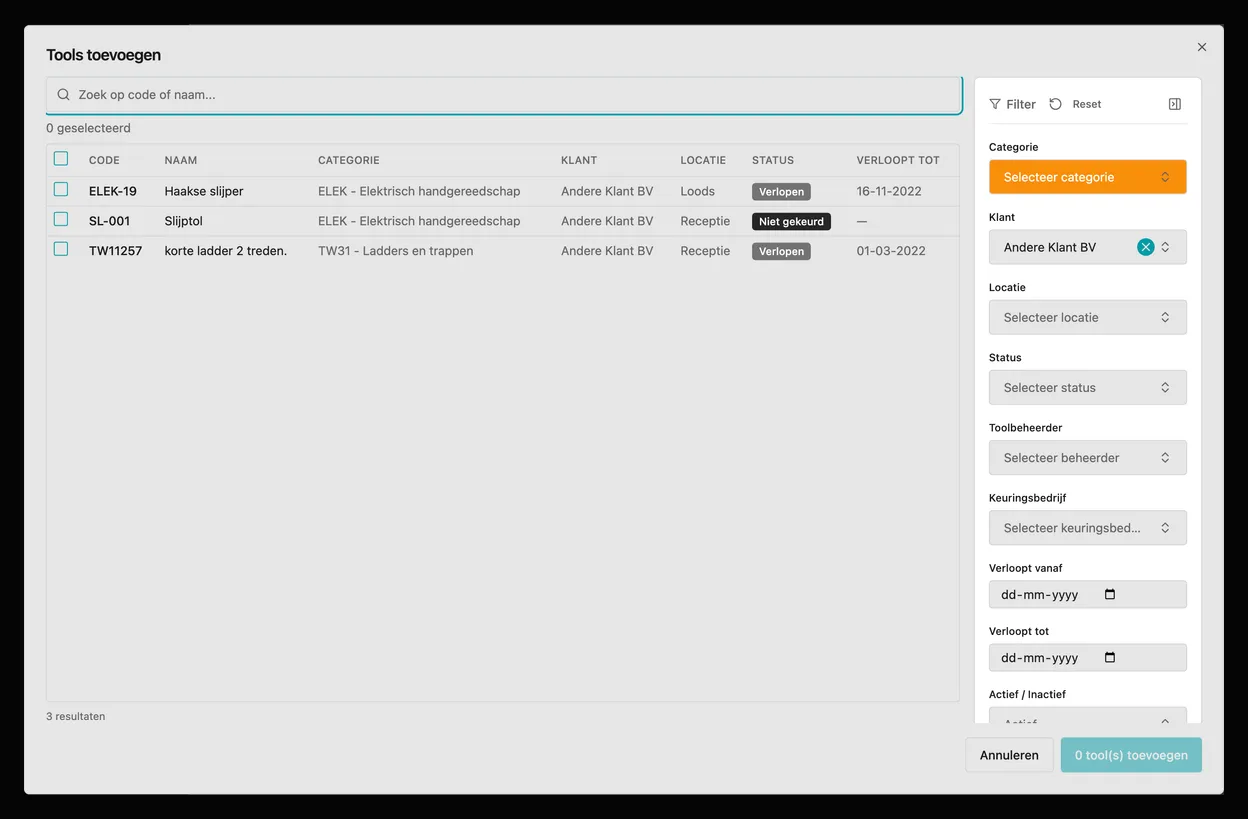Click Receptie in the SL-001 row
This screenshot has height=819, width=1248.
706,221
